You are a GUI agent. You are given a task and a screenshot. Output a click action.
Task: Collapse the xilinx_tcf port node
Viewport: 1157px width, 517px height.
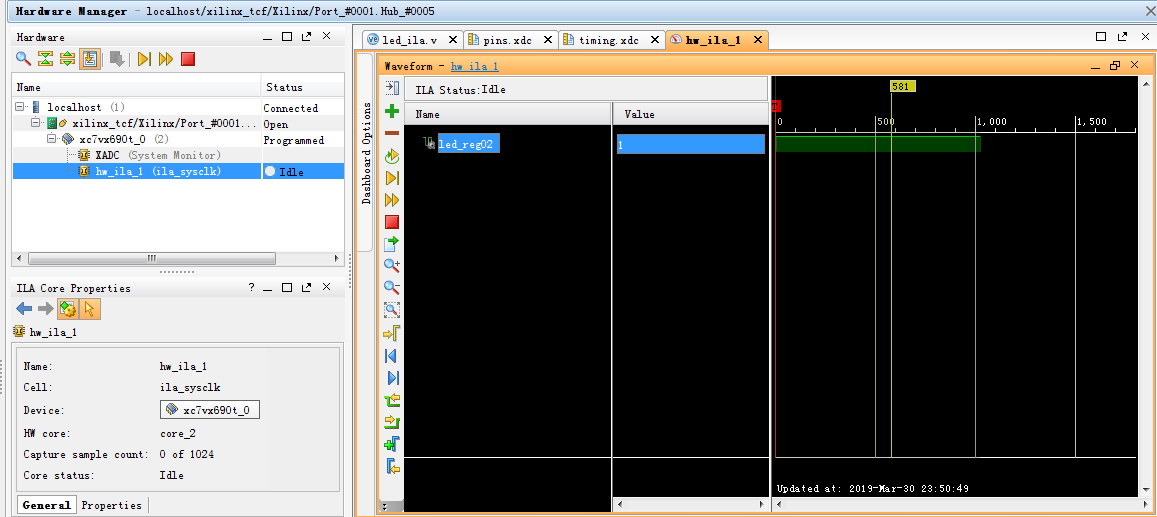tap(35, 123)
